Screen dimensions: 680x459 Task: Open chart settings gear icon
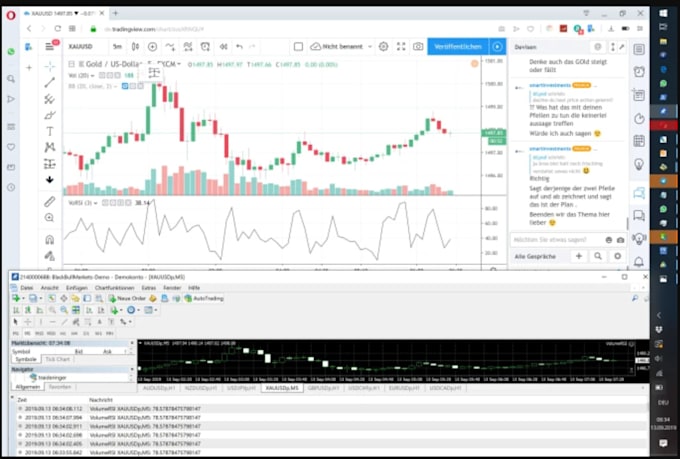pos(383,46)
